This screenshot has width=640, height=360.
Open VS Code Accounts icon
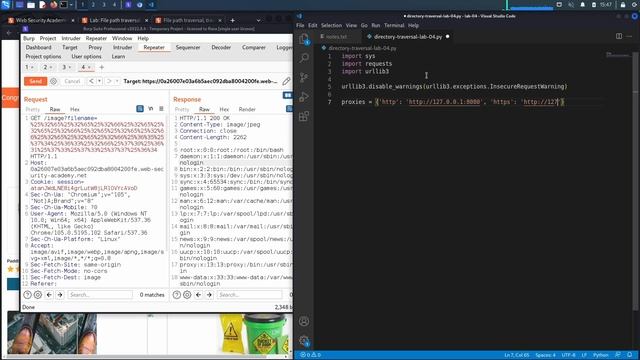[x=304, y=321]
